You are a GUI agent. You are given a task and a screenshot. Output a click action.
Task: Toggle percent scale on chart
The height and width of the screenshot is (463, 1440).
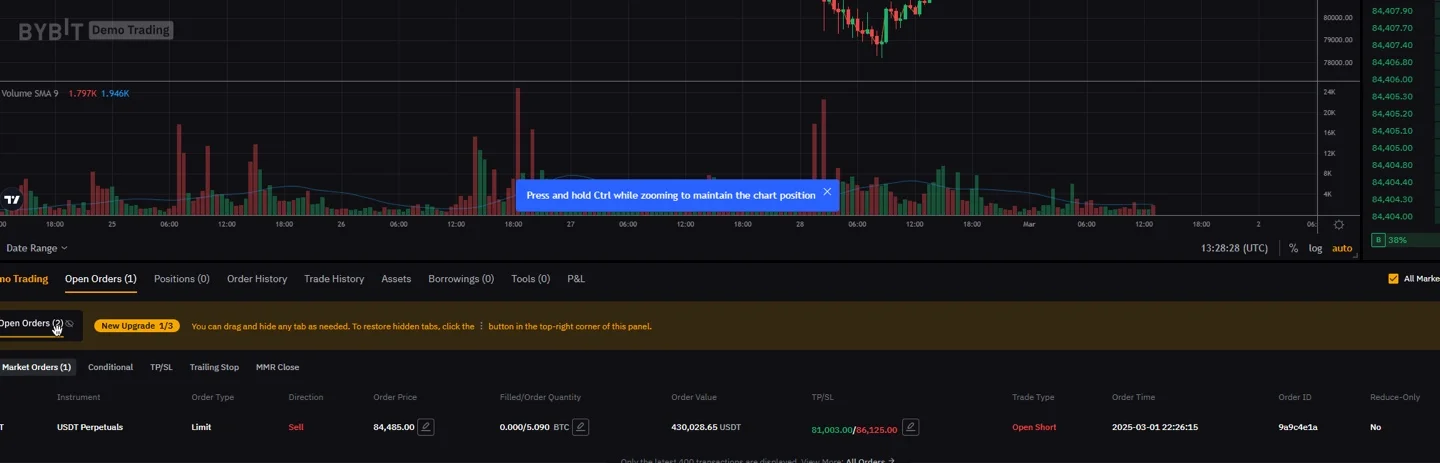tap(1293, 248)
